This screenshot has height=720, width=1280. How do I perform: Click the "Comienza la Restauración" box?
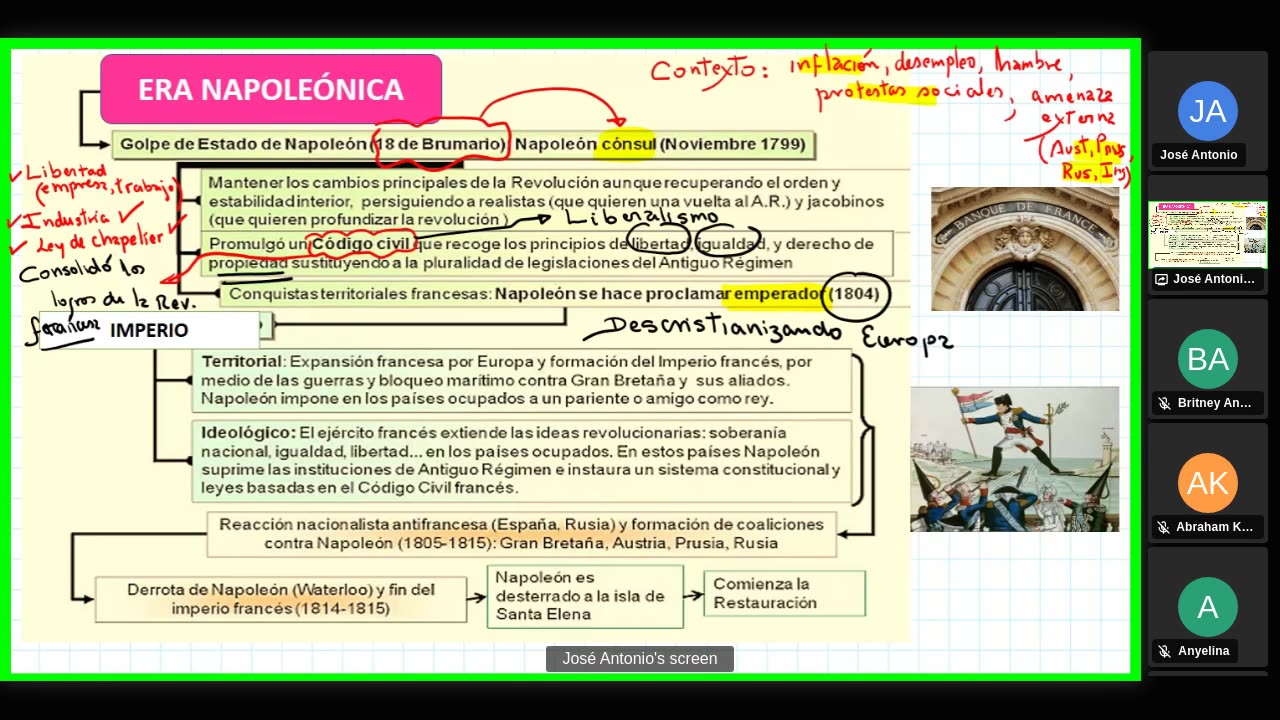point(785,594)
